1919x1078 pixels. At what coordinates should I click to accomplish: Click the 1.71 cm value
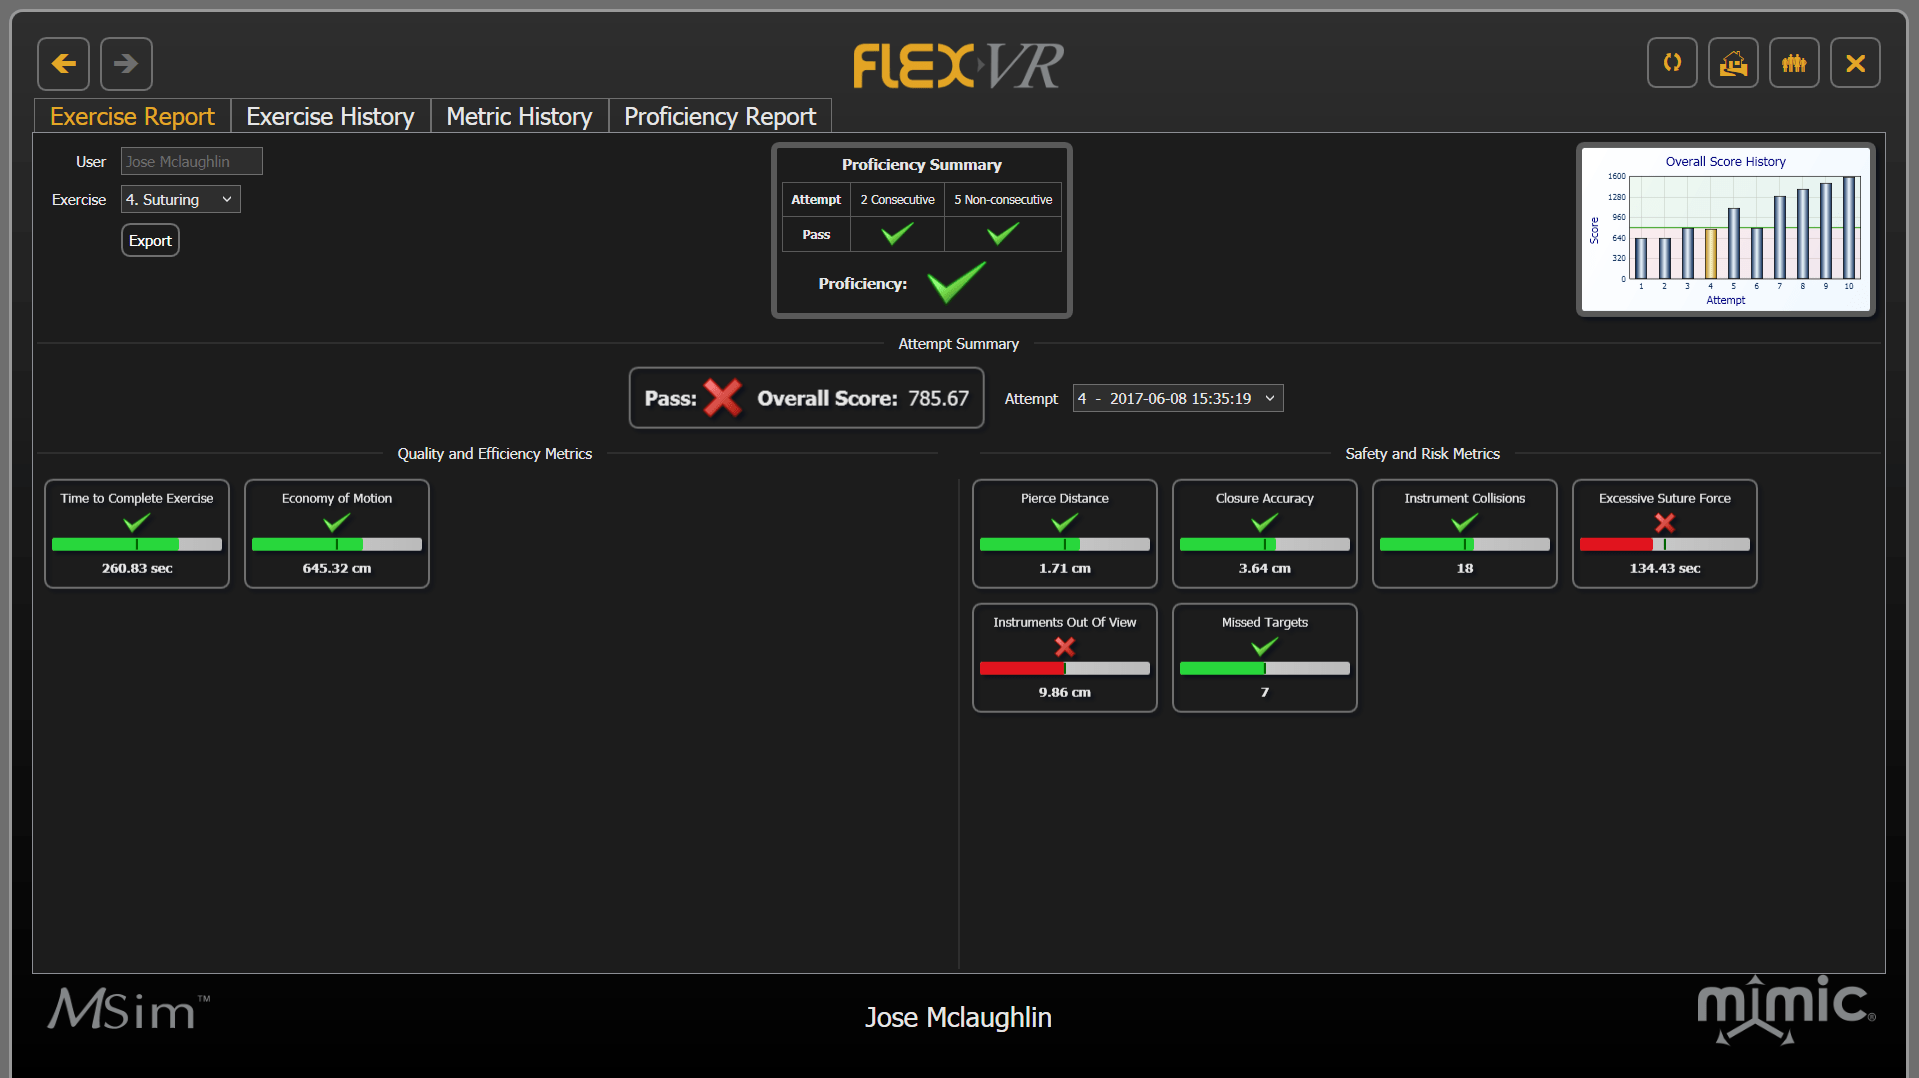pyautogui.click(x=1065, y=568)
